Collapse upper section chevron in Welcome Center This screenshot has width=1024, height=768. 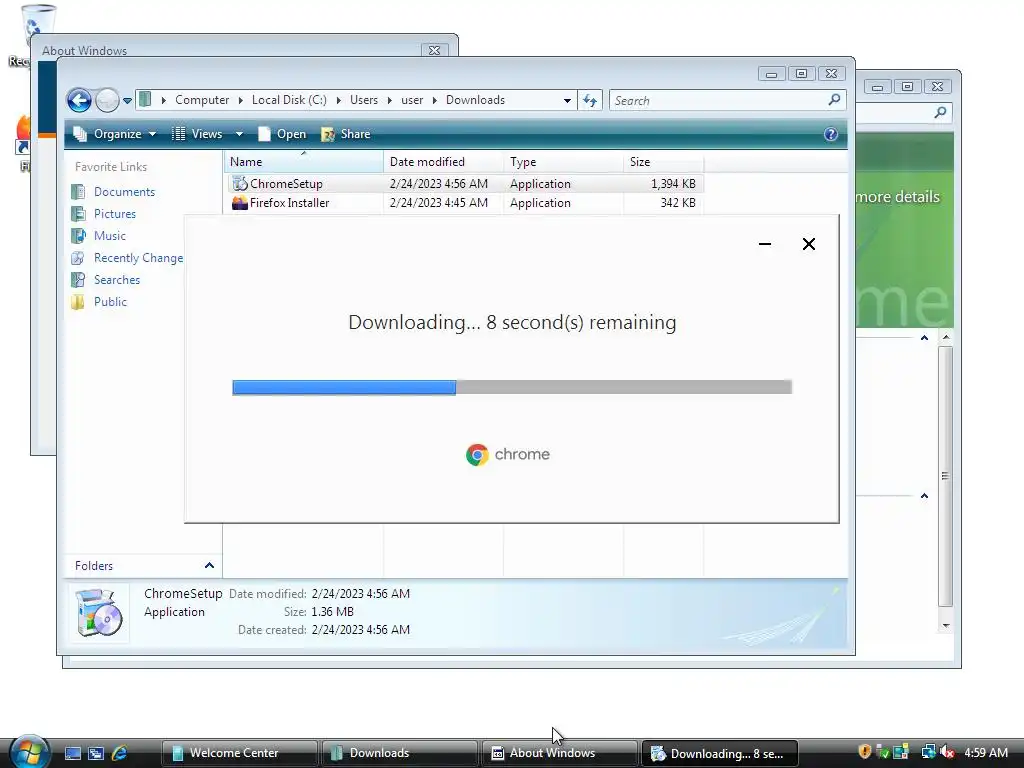pyautogui.click(x=924, y=338)
